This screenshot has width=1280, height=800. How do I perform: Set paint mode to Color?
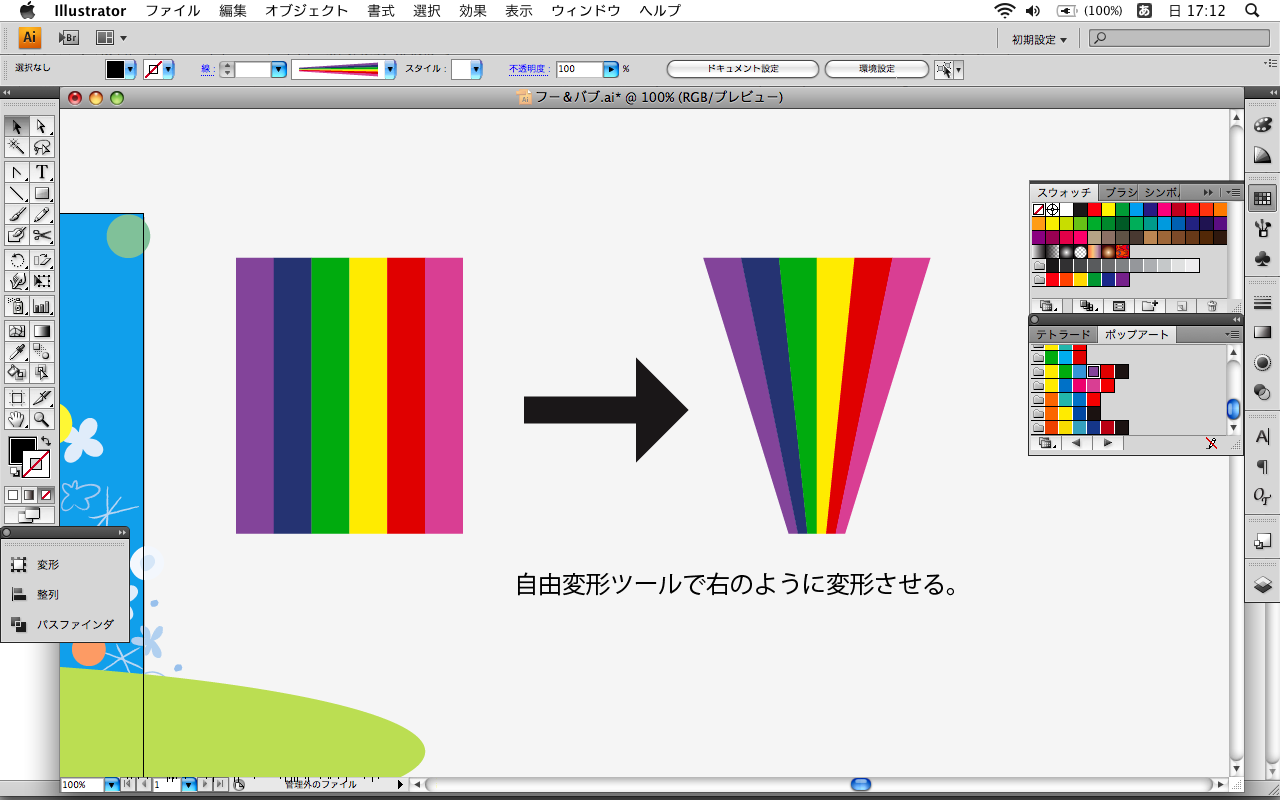13,495
